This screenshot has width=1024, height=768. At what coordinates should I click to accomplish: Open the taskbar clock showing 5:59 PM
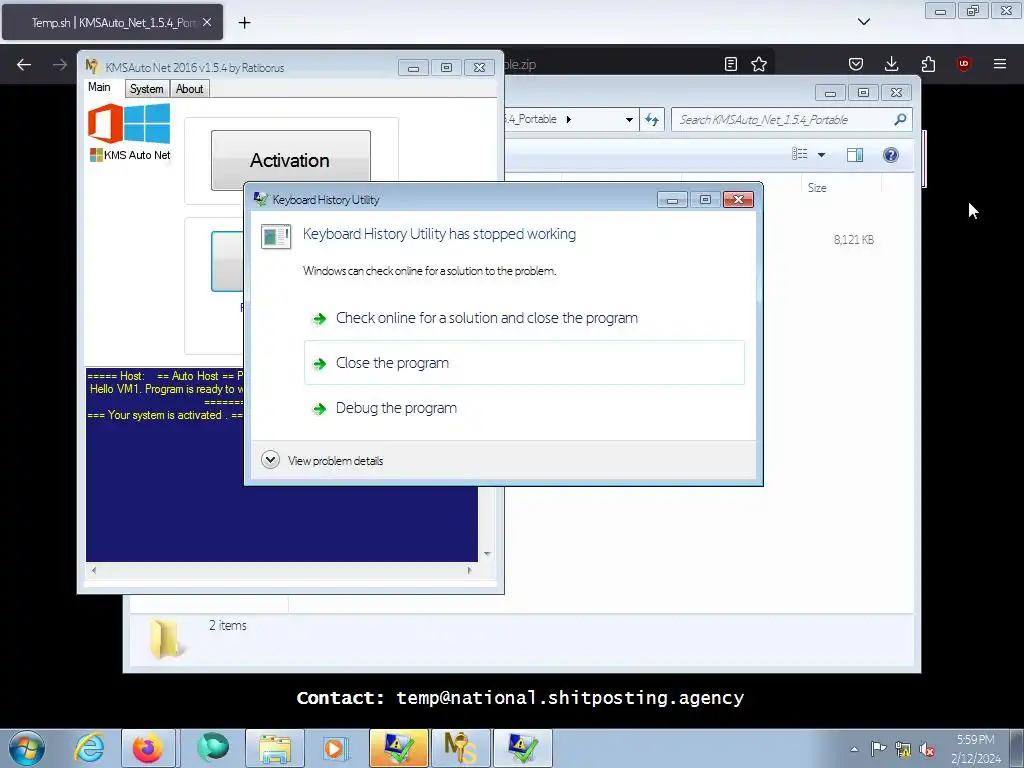point(976,748)
